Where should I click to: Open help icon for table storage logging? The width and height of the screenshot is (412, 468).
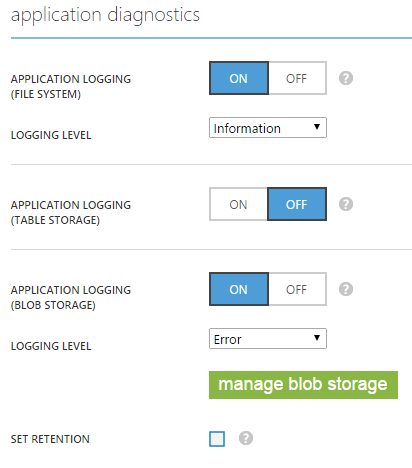click(x=346, y=204)
